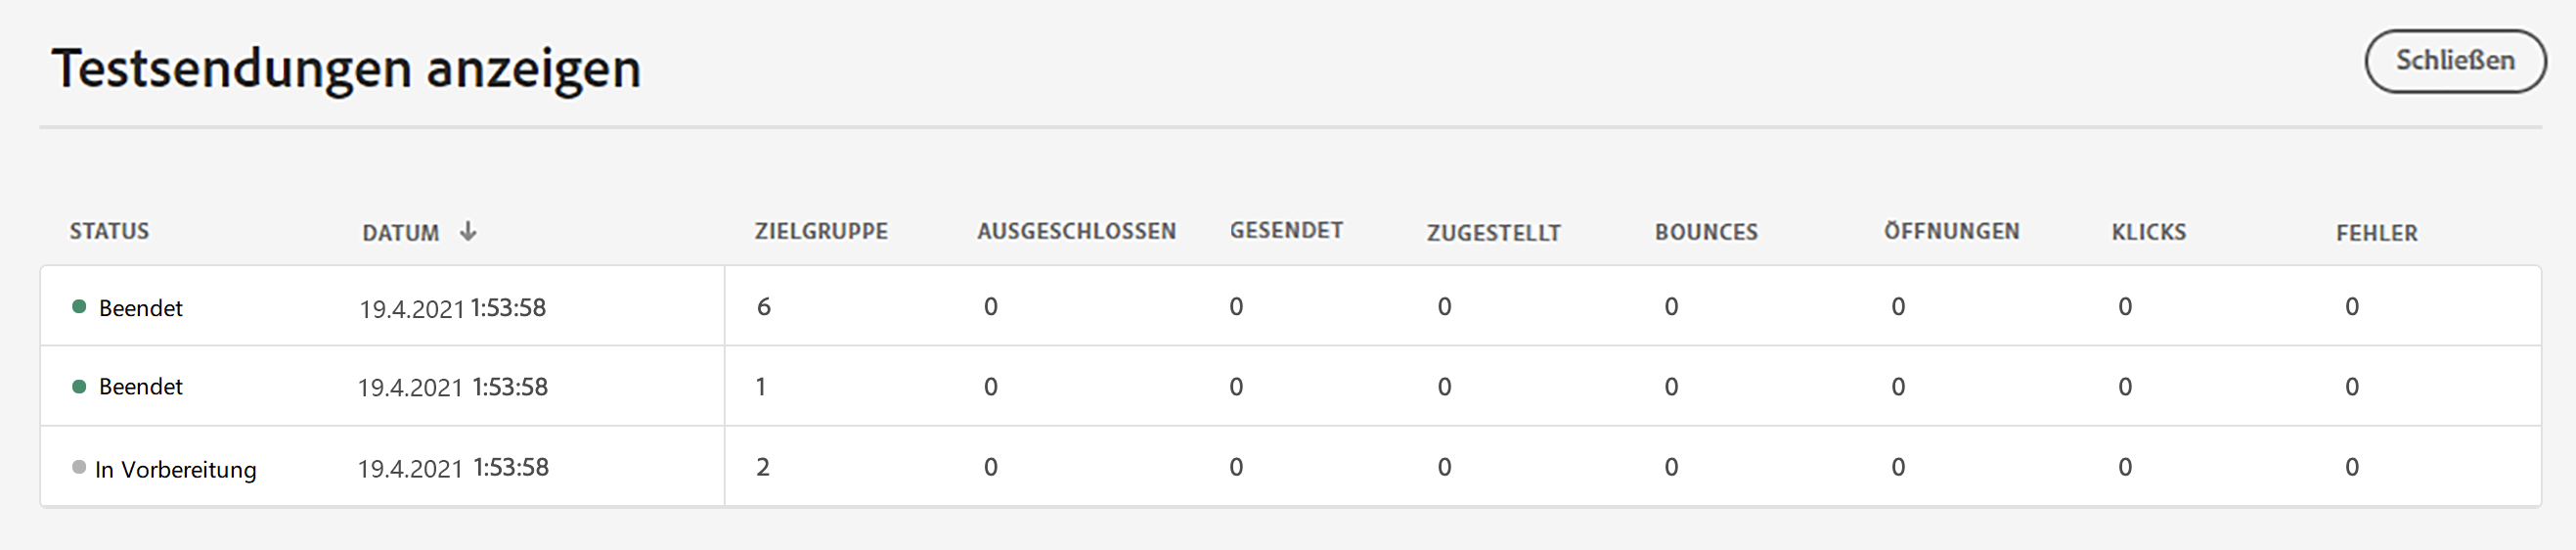Click the Bounces column header
The height and width of the screenshot is (550, 2576).
[x=1706, y=232]
